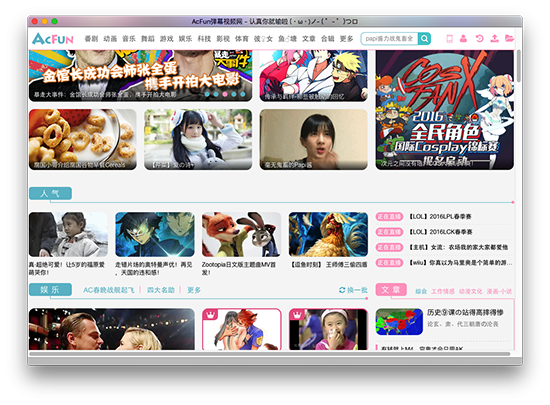
Task: Open the cosplay girl with headphones thumbnail
Action: [x=198, y=139]
